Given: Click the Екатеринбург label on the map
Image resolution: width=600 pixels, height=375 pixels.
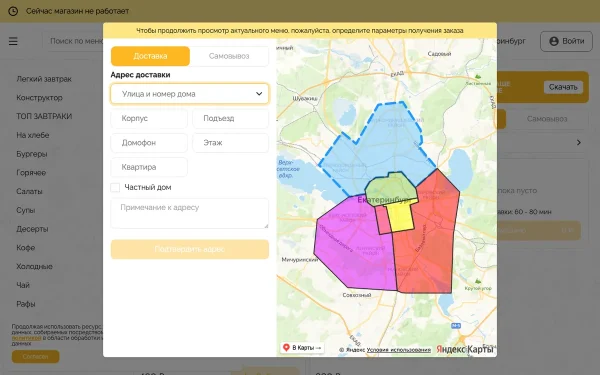Looking at the screenshot, I should tap(384, 200).
